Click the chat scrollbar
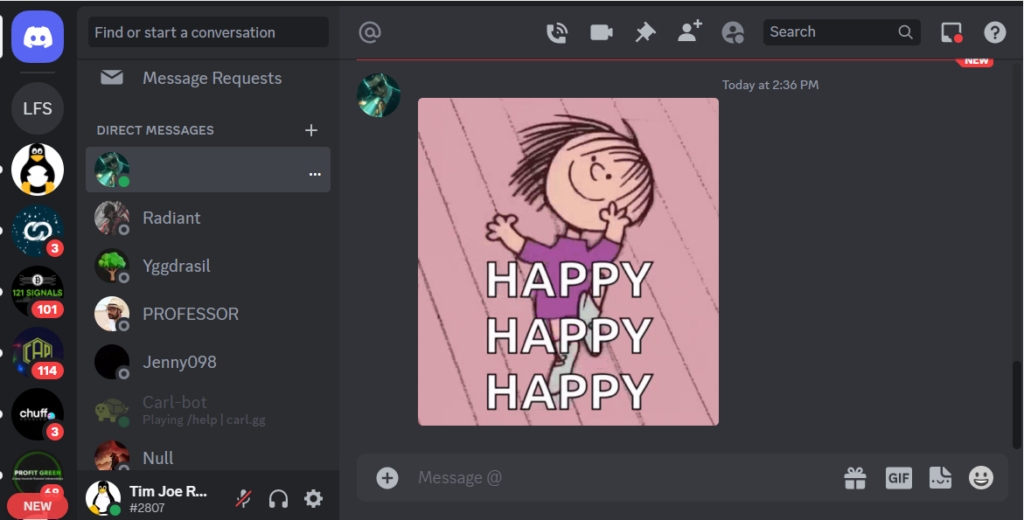1024x520 pixels. click(x=1016, y=404)
